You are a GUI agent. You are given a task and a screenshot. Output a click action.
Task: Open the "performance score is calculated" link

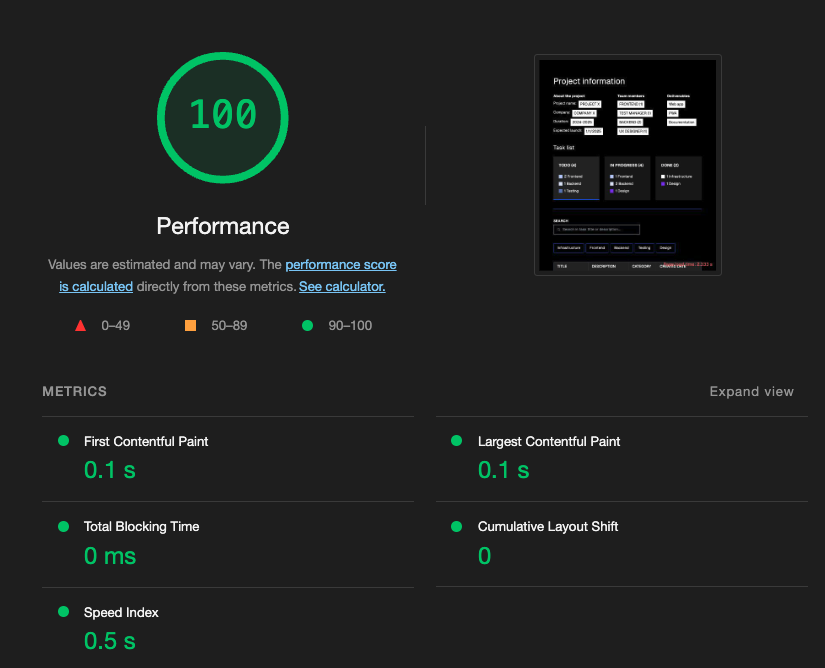(340, 265)
